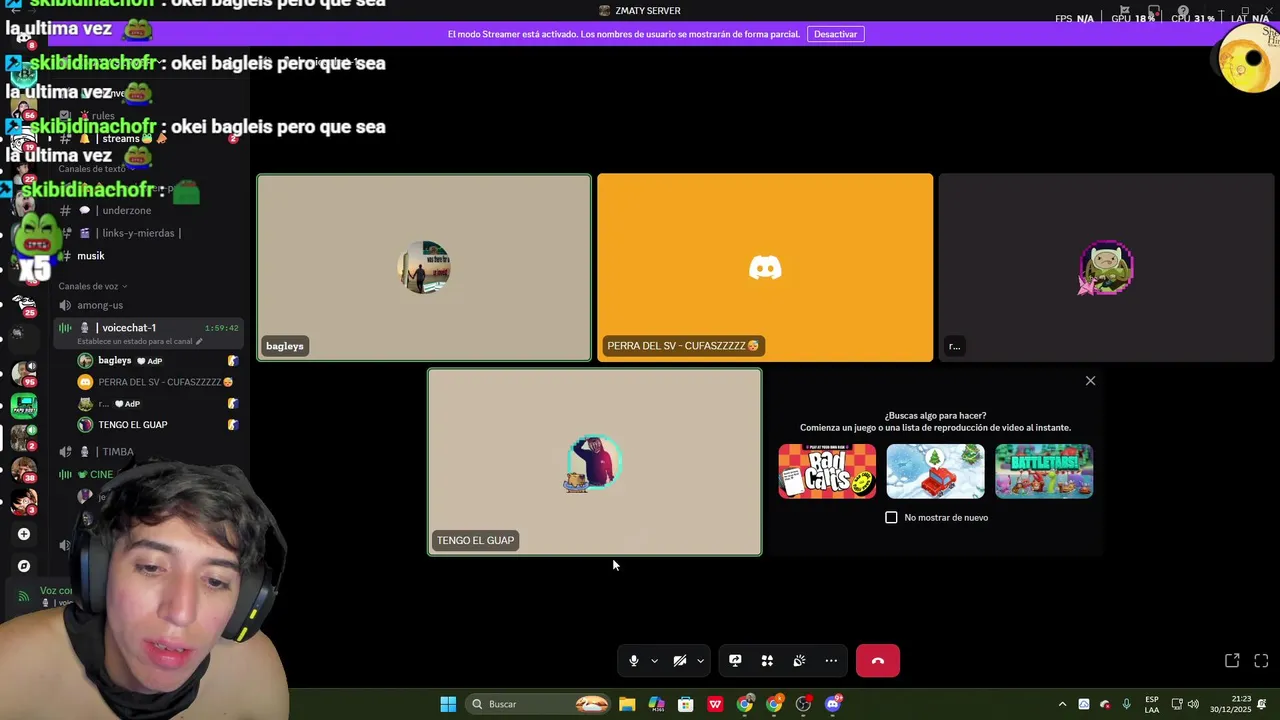Open ESP LAA language switcher
The width and height of the screenshot is (1280, 720).
[1152, 704]
